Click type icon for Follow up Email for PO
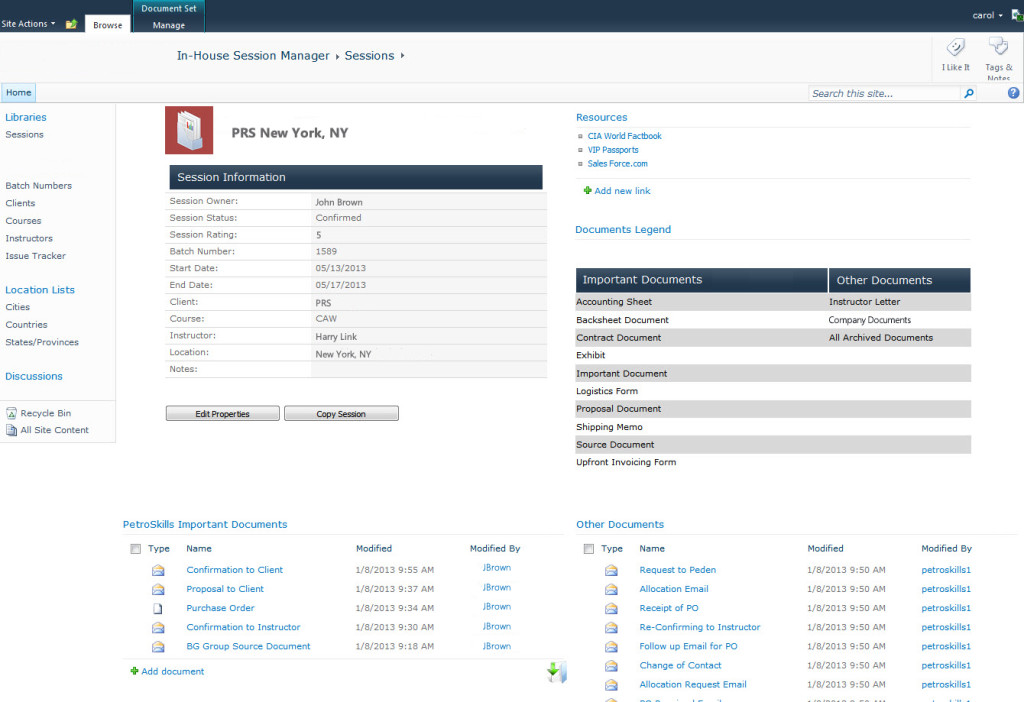 point(611,646)
